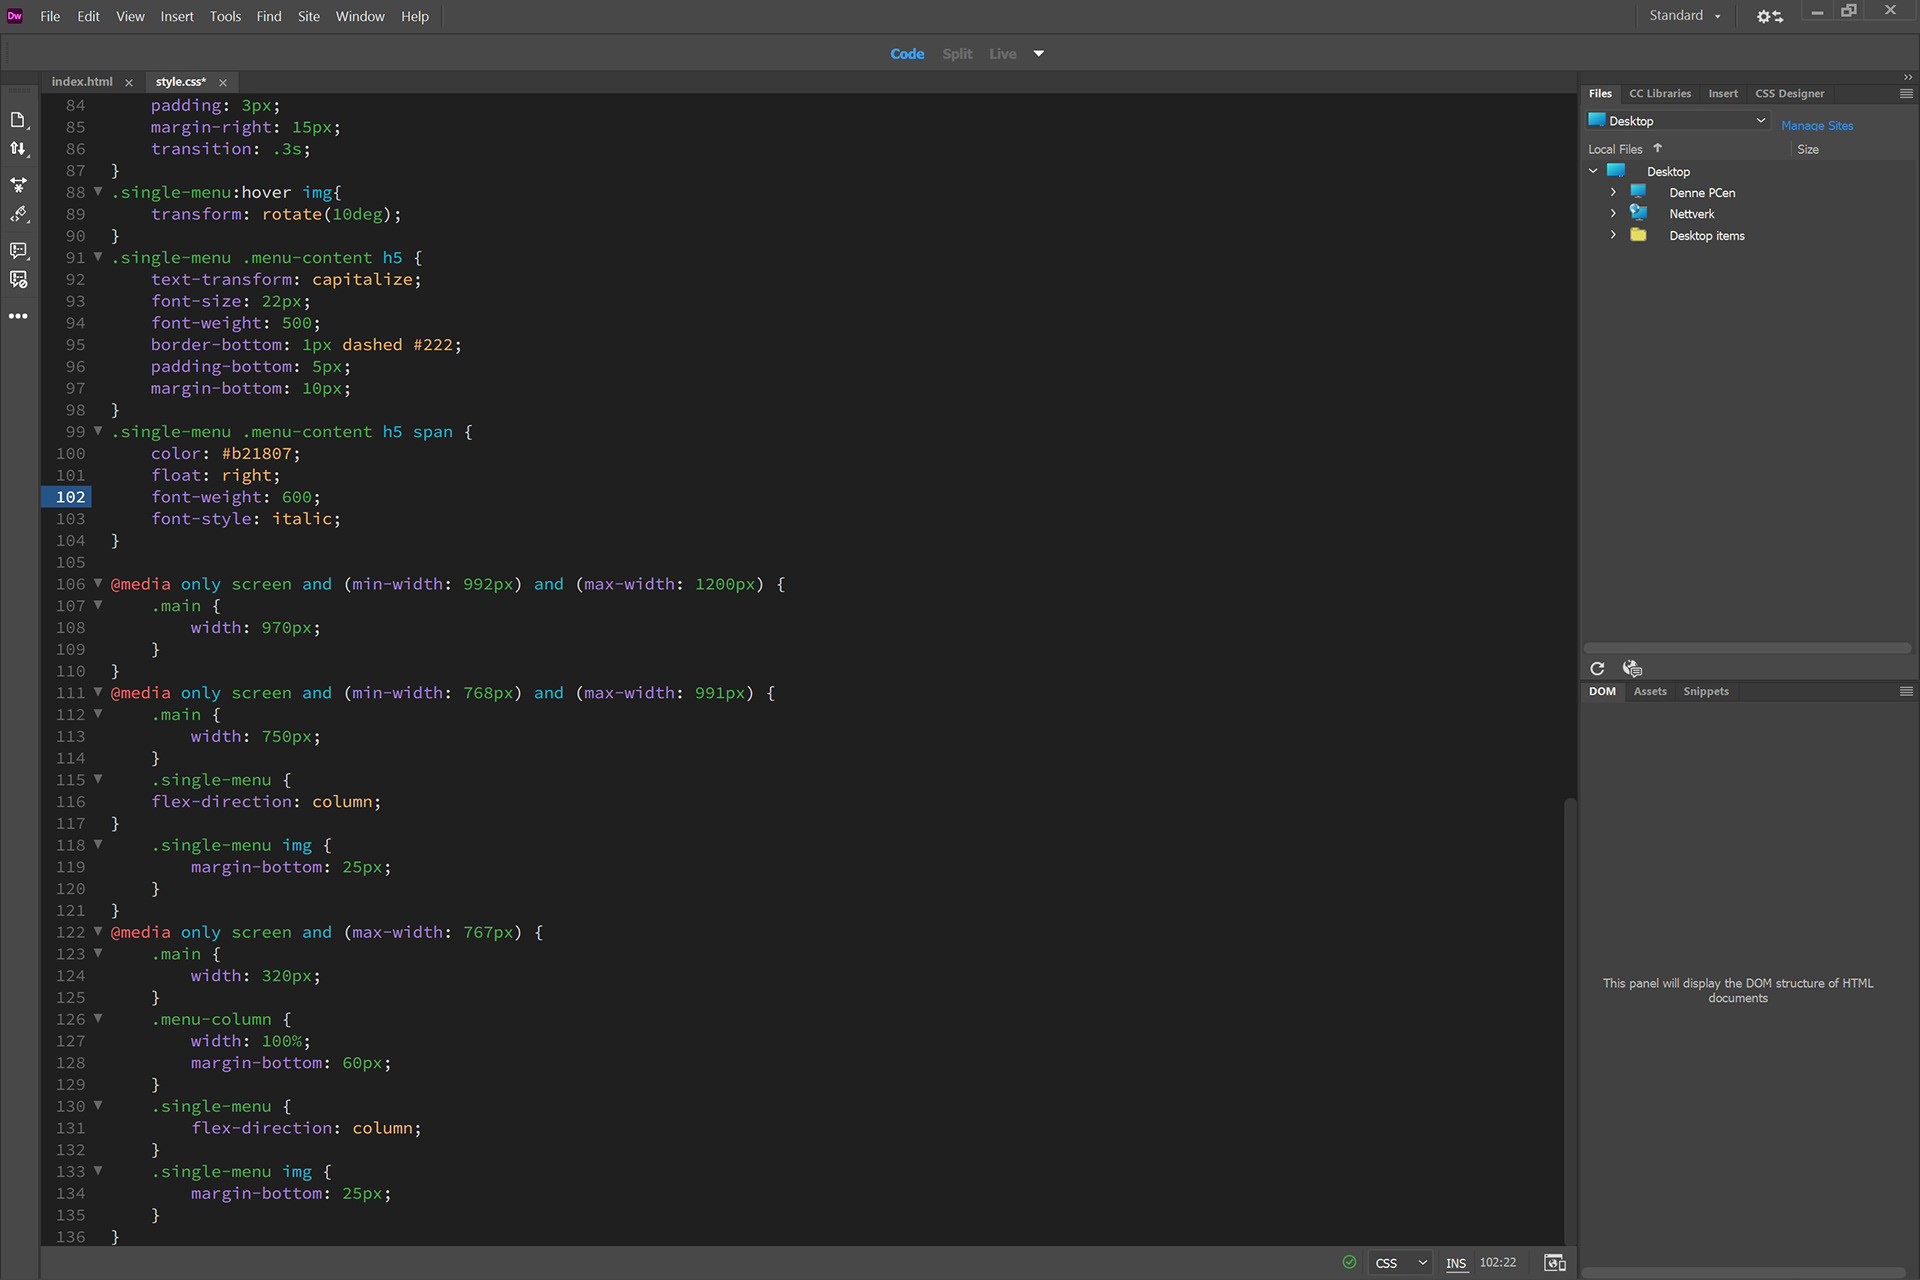Switch to the CC Libraries panel tab

pyautogui.click(x=1660, y=93)
